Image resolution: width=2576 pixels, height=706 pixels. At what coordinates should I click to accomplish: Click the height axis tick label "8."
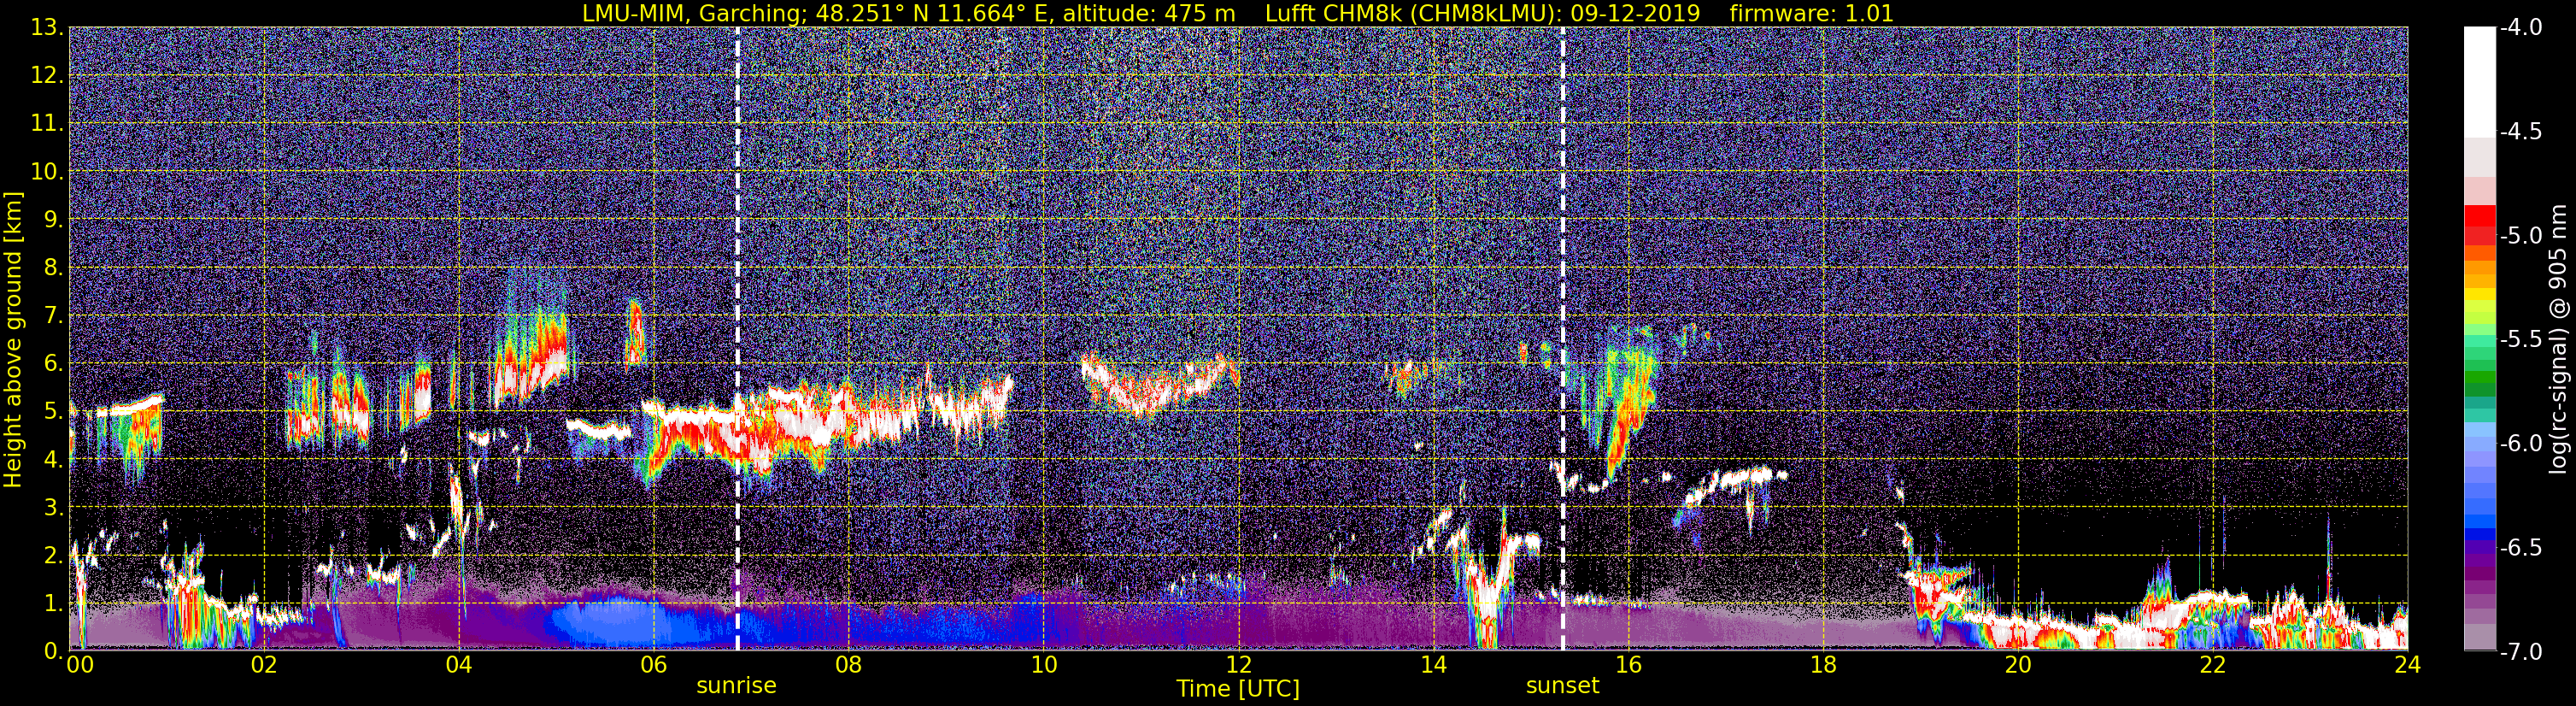[53, 268]
